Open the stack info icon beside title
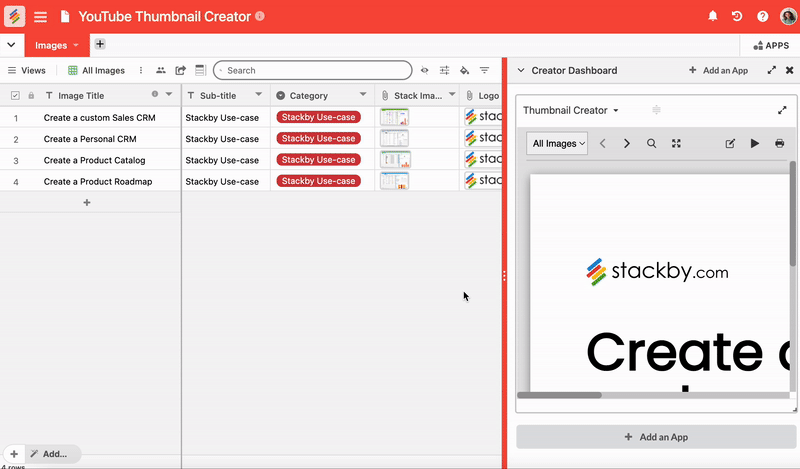800x469 pixels. (x=260, y=16)
